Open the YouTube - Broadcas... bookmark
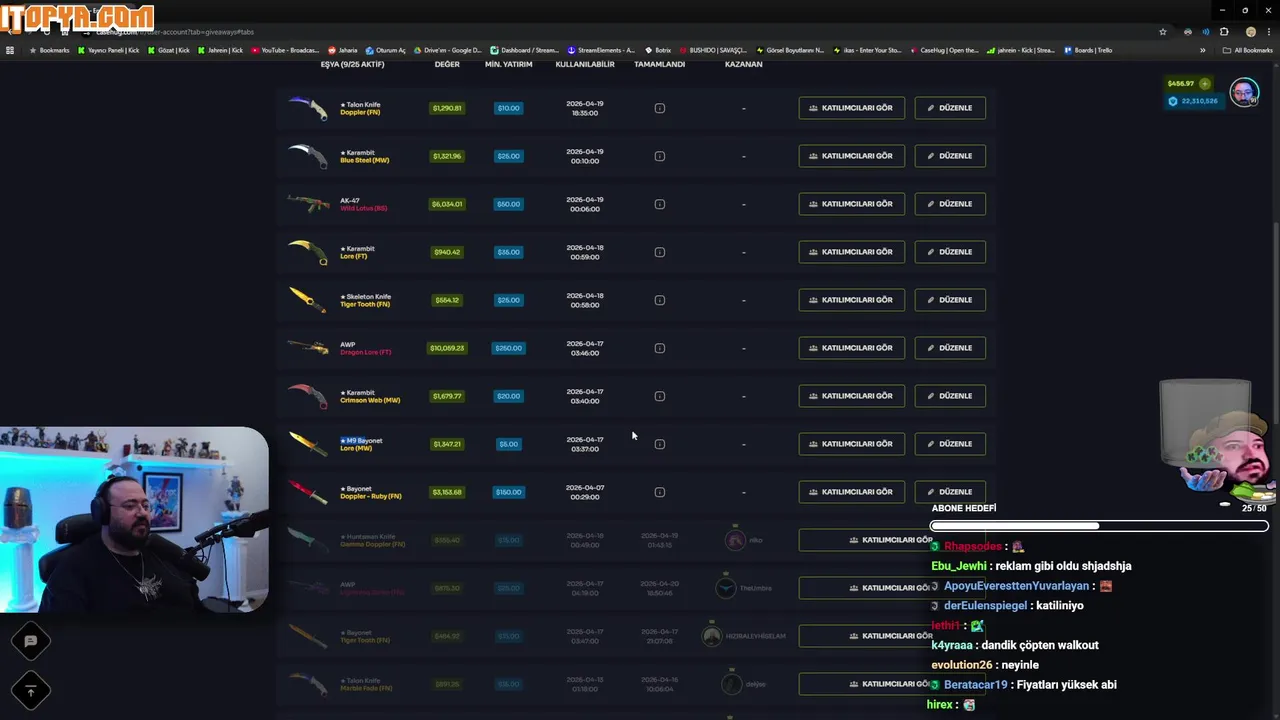1280x720 pixels. 285,50
